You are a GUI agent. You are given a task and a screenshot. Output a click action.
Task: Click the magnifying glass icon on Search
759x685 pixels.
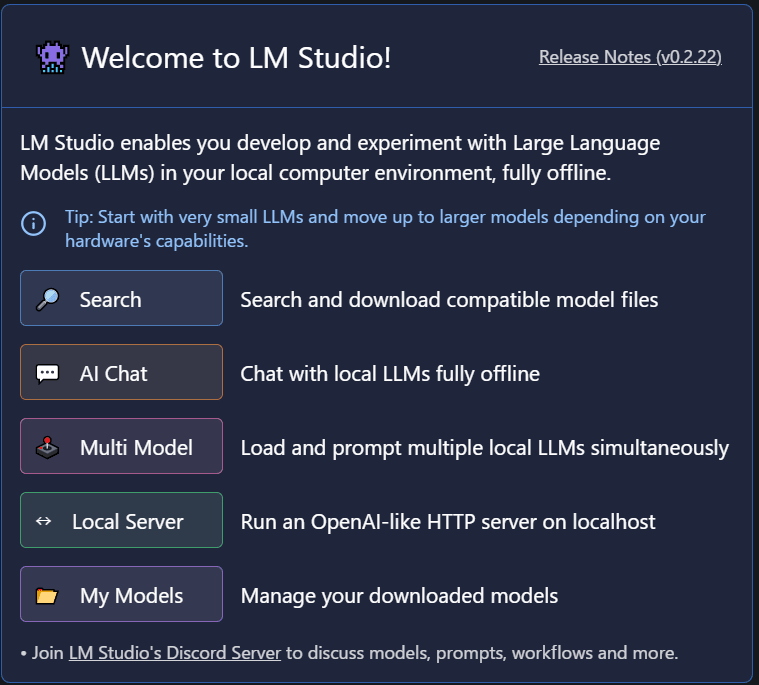(x=47, y=299)
